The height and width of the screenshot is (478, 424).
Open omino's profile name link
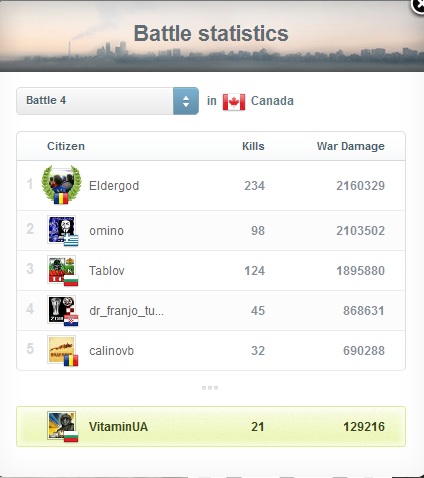coord(106,230)
